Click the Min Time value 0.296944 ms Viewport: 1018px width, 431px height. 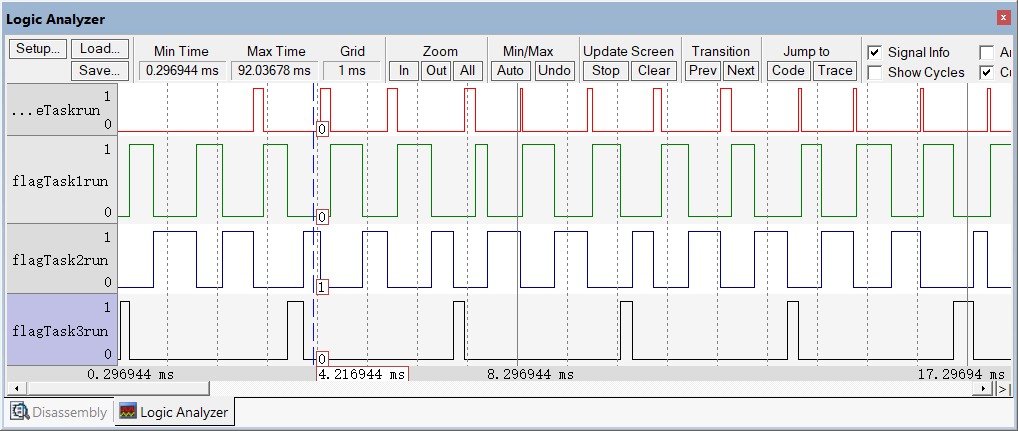[182, 71]
